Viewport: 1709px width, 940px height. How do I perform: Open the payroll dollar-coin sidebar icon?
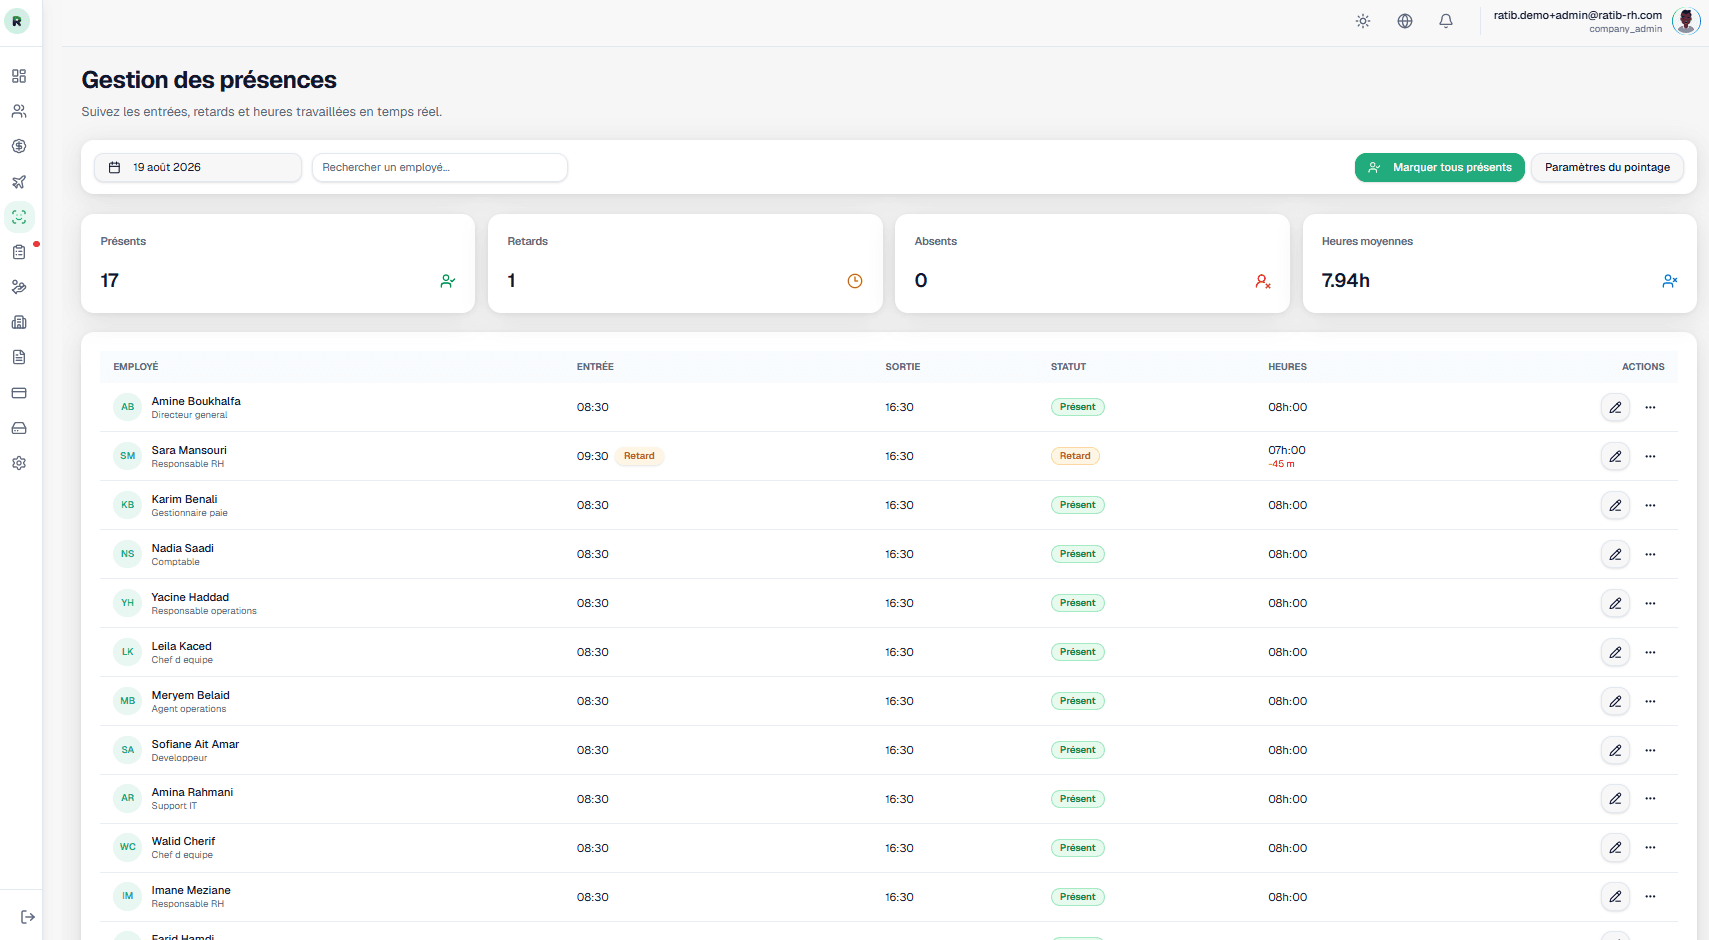19,146
